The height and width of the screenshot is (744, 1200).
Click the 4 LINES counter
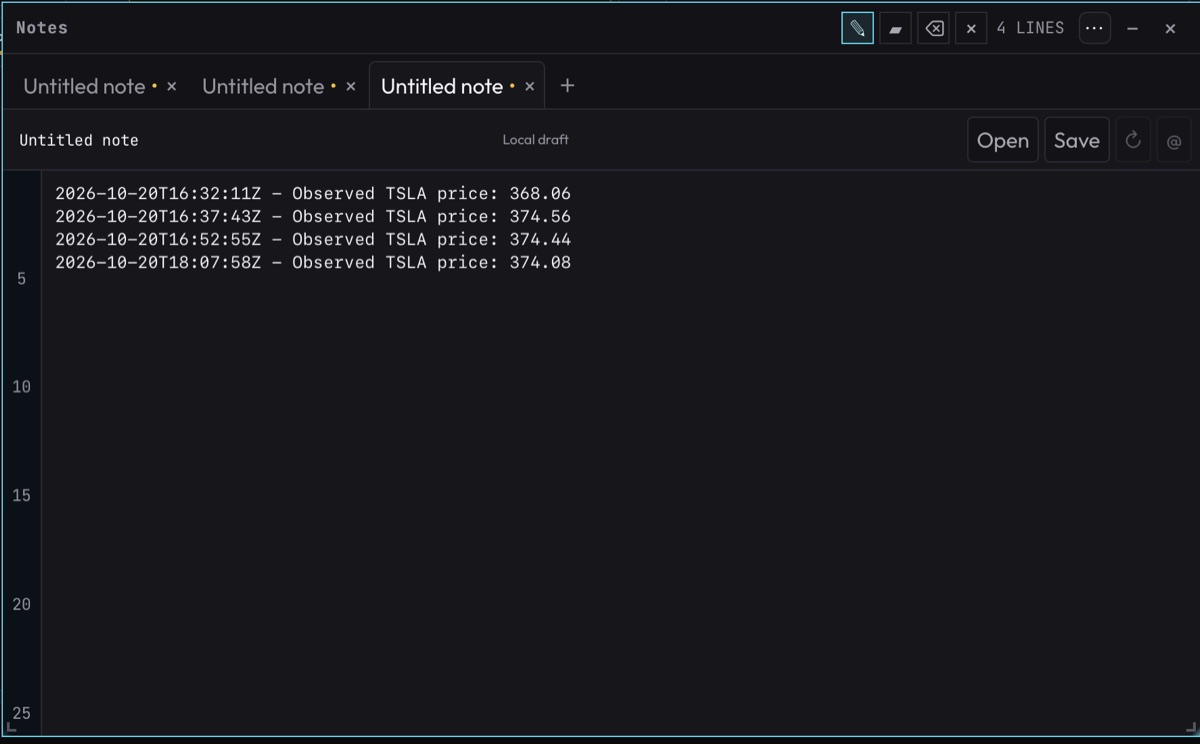pyautogui.click(x=1030, y=28)
